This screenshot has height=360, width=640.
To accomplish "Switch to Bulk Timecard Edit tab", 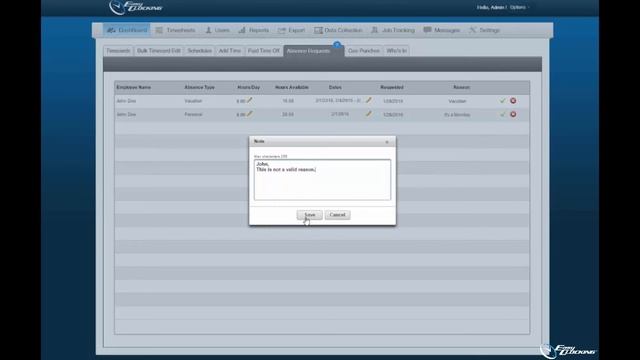I will click(158, 51).
